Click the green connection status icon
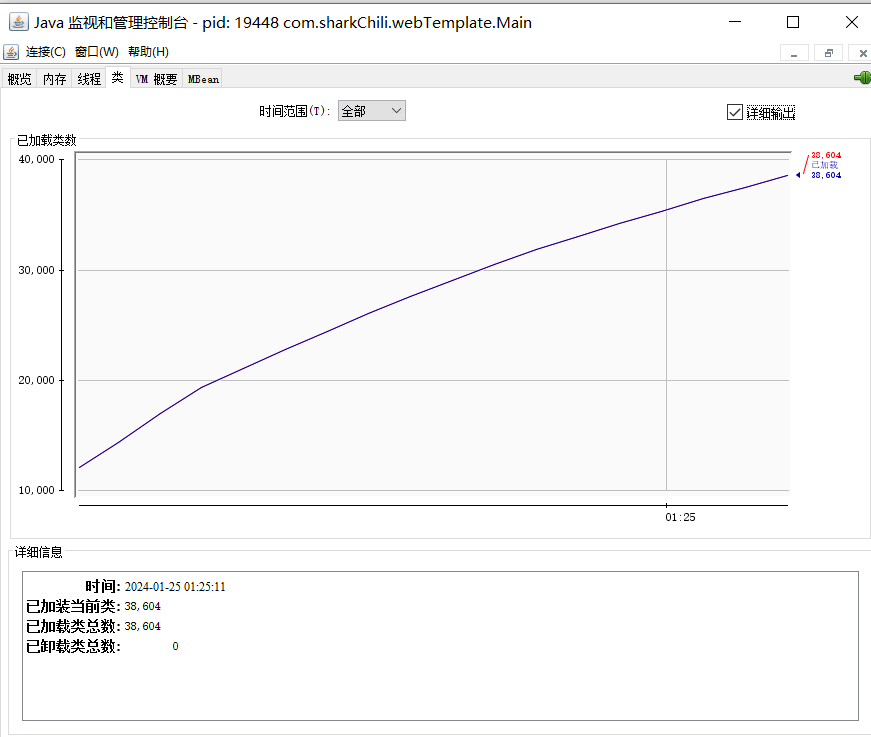 [x=861, y=78]
